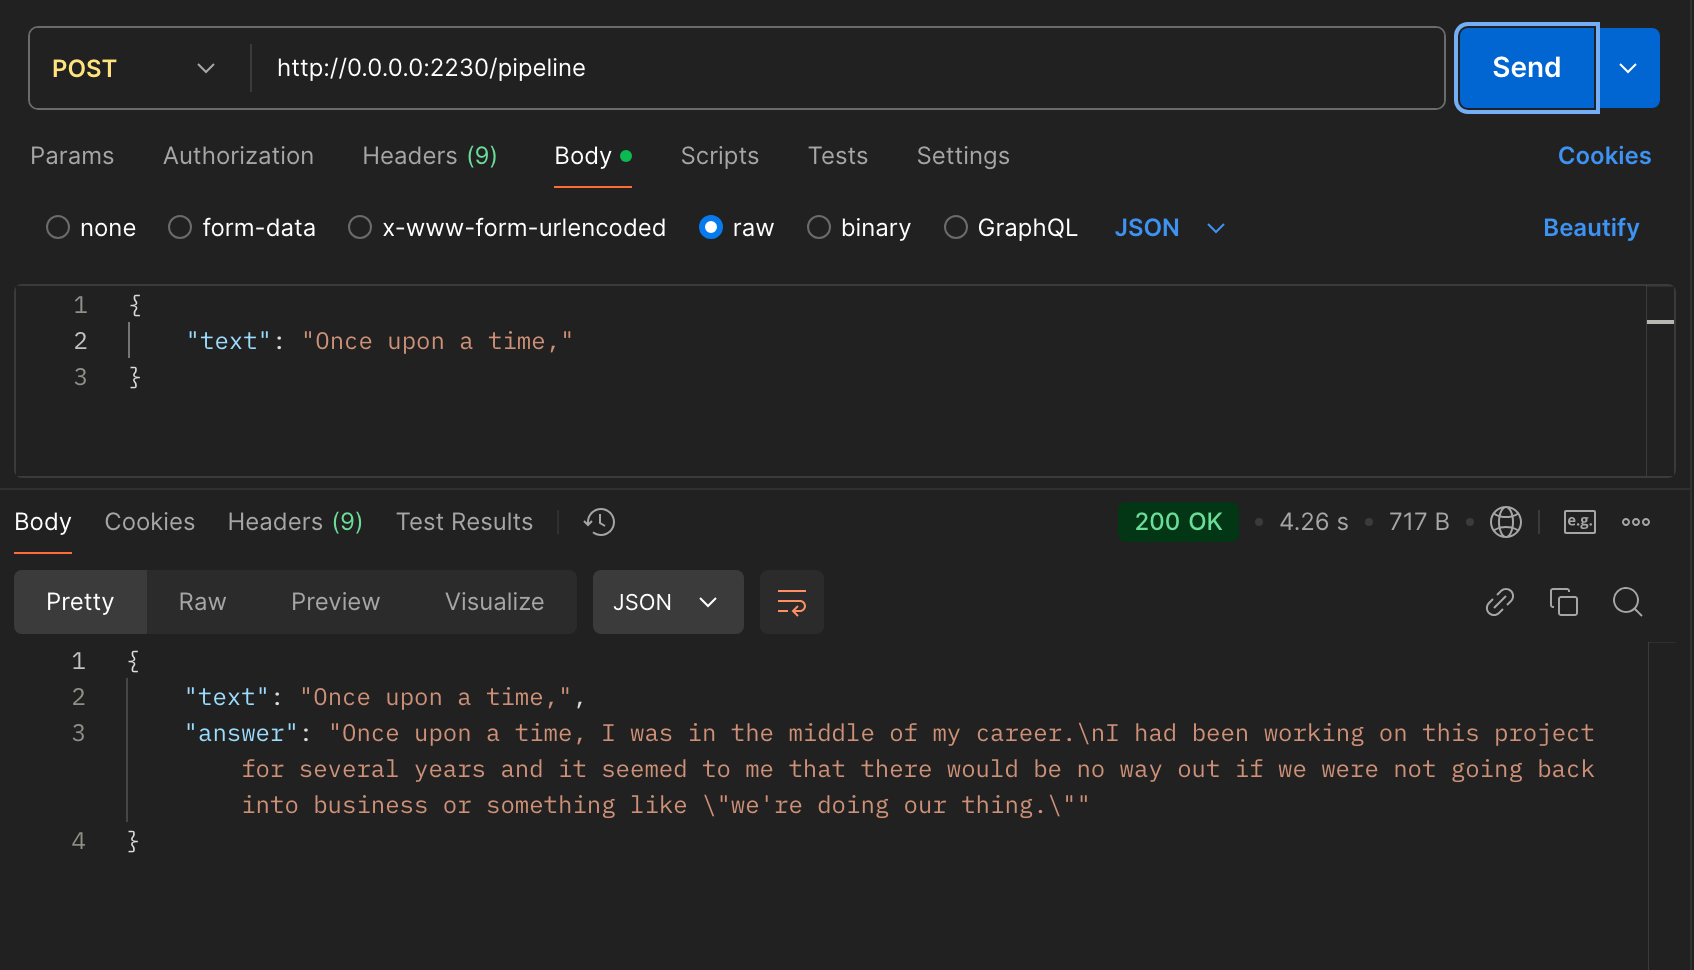The width and height of the screenshot is (1694, 970).
Task: Toggle the response line wrap icon
Action: click(792, 602)
